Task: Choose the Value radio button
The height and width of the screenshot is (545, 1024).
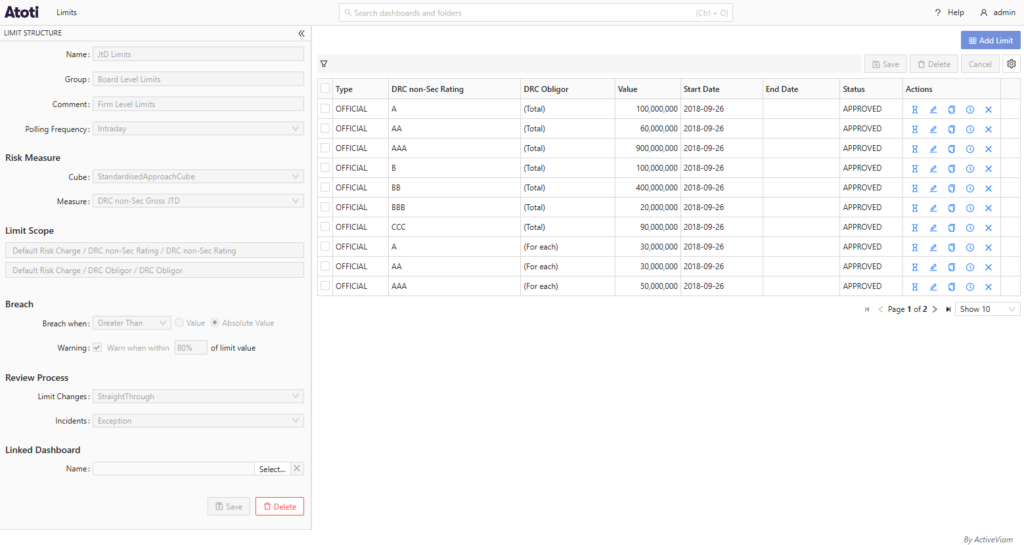Action: (179, 323)
